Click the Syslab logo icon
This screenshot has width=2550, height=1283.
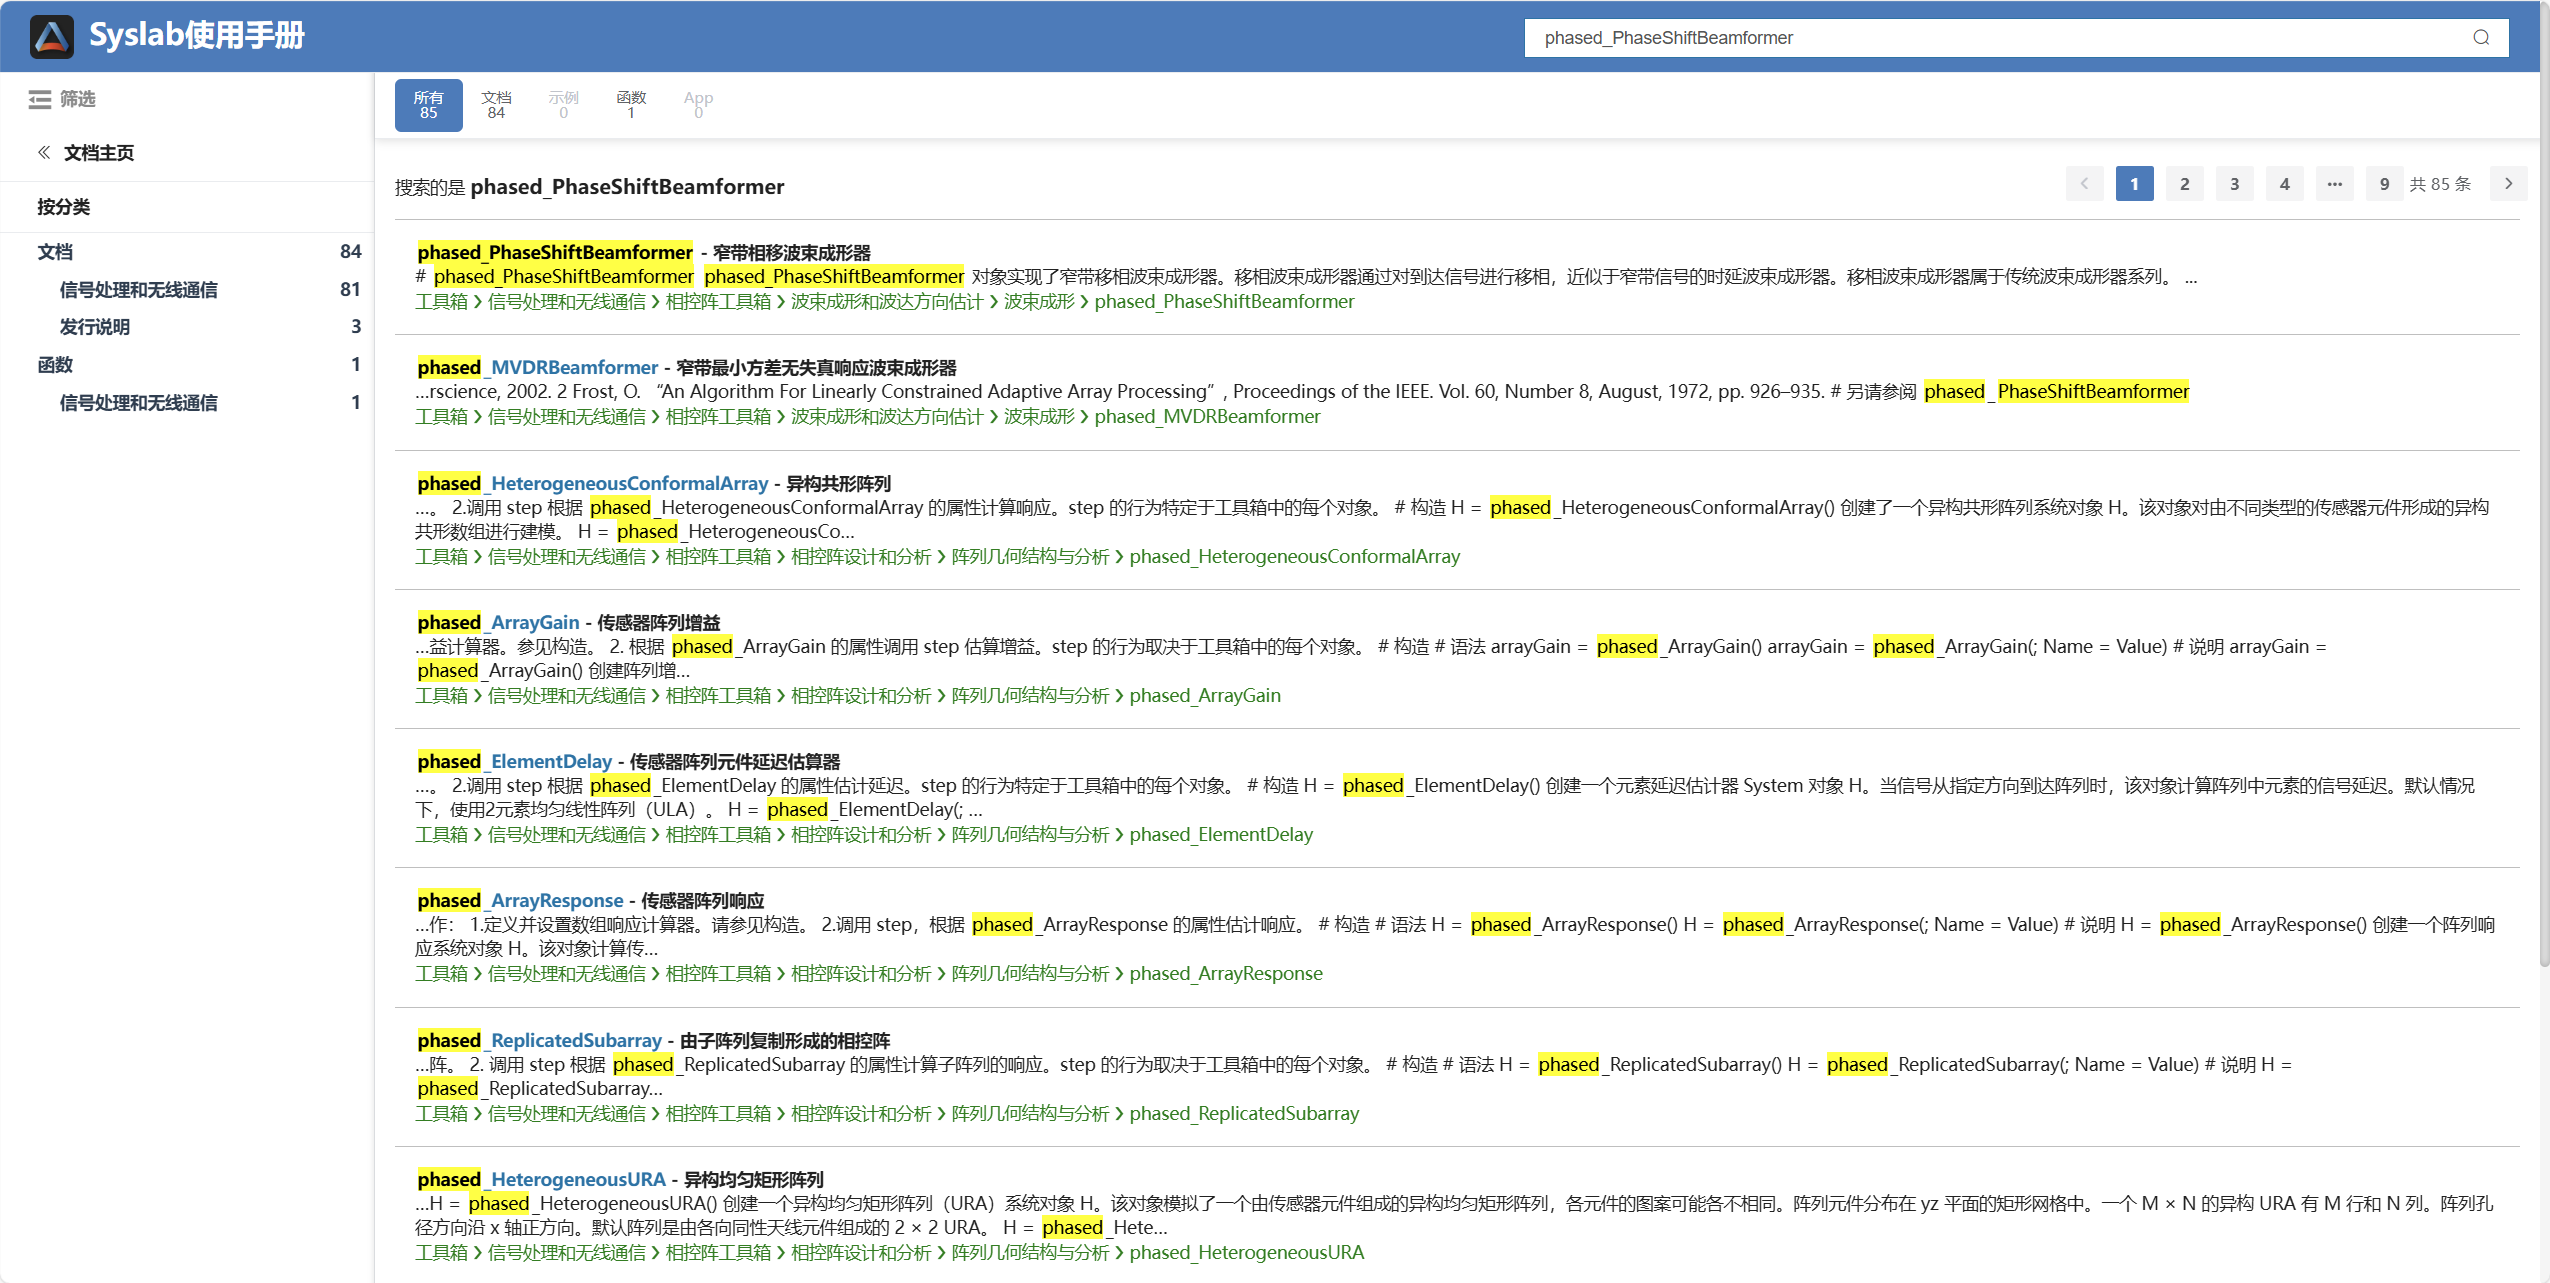52,37
